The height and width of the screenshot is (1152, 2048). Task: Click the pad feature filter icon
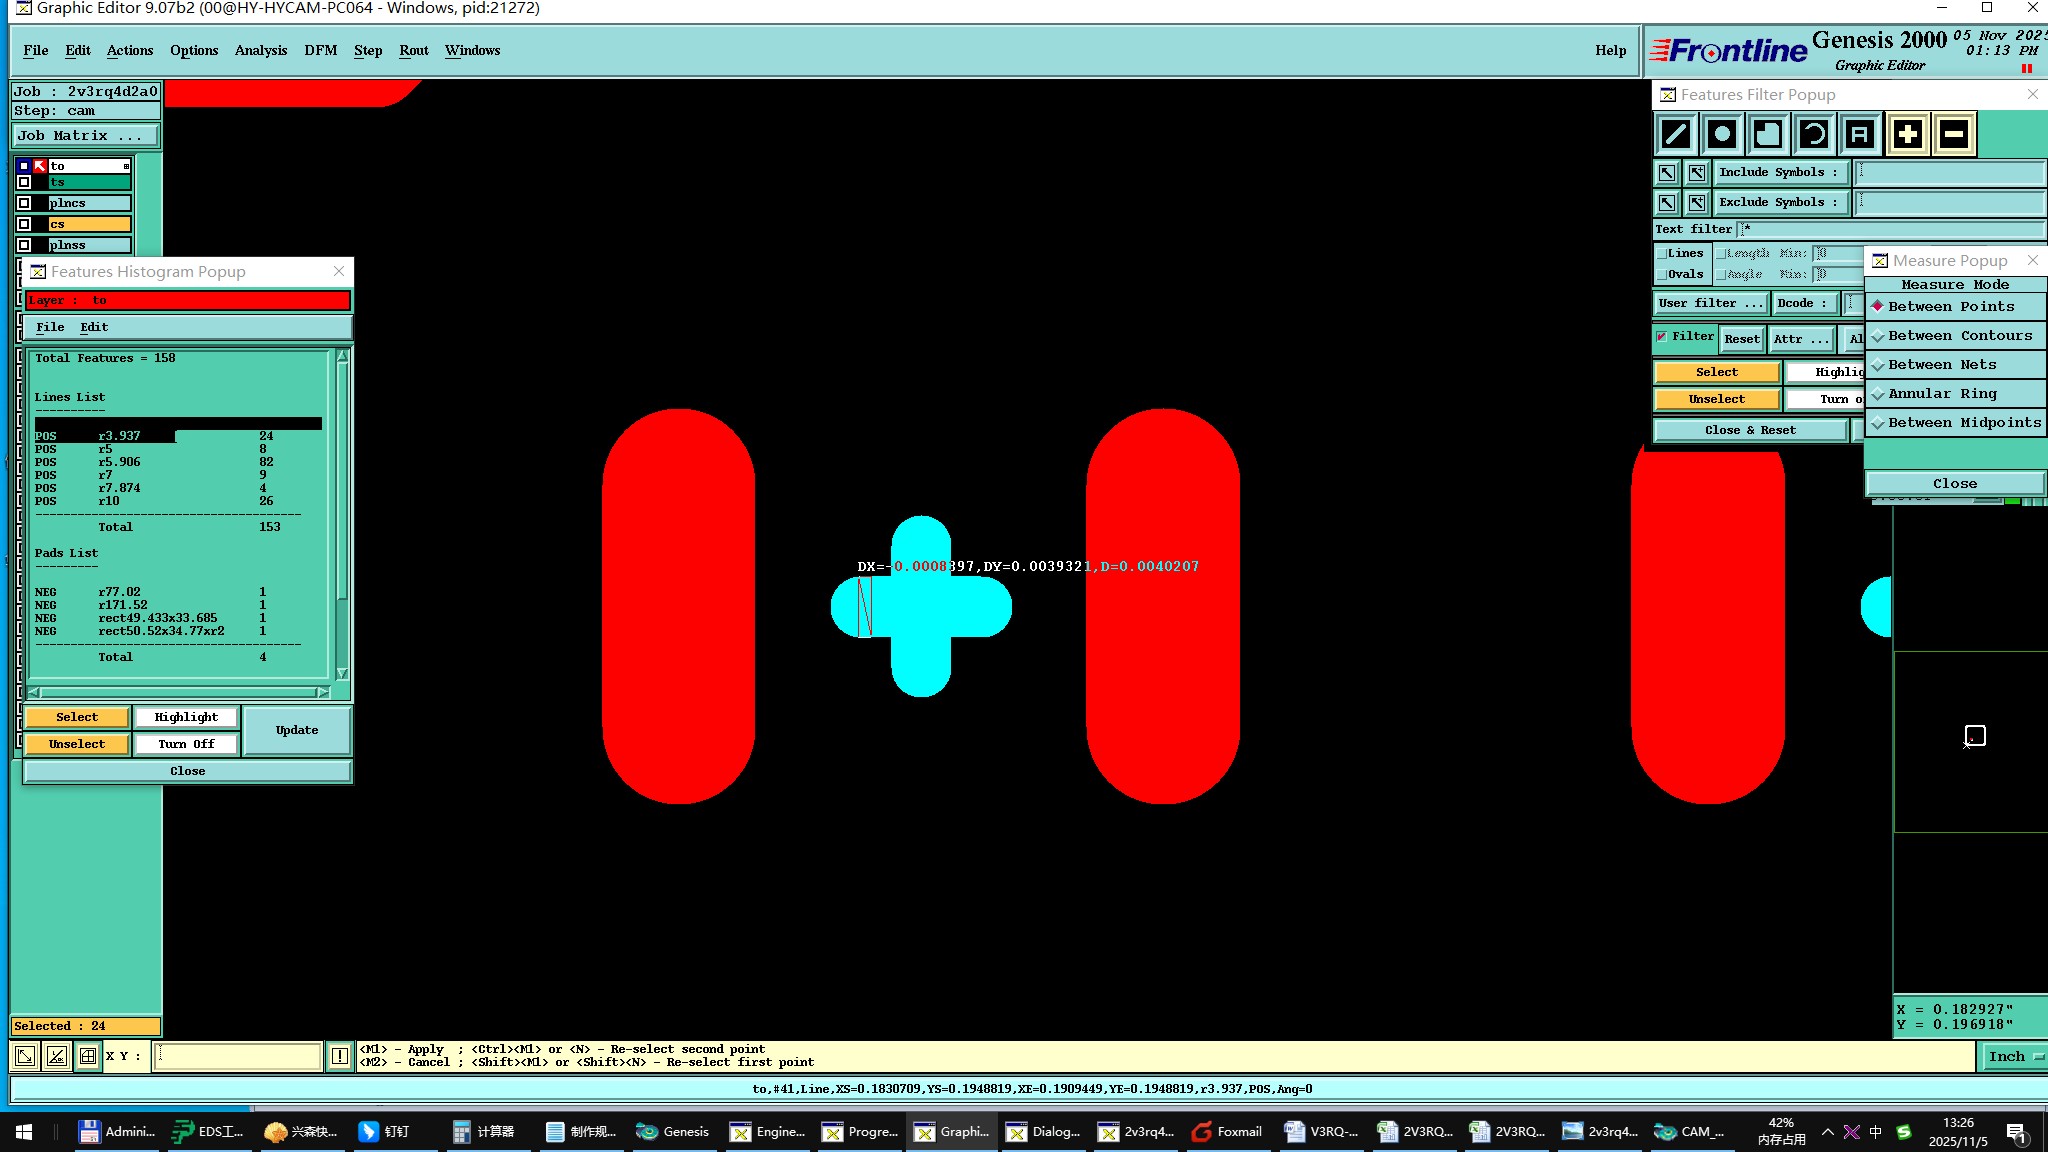click(x=1722, y=134)
